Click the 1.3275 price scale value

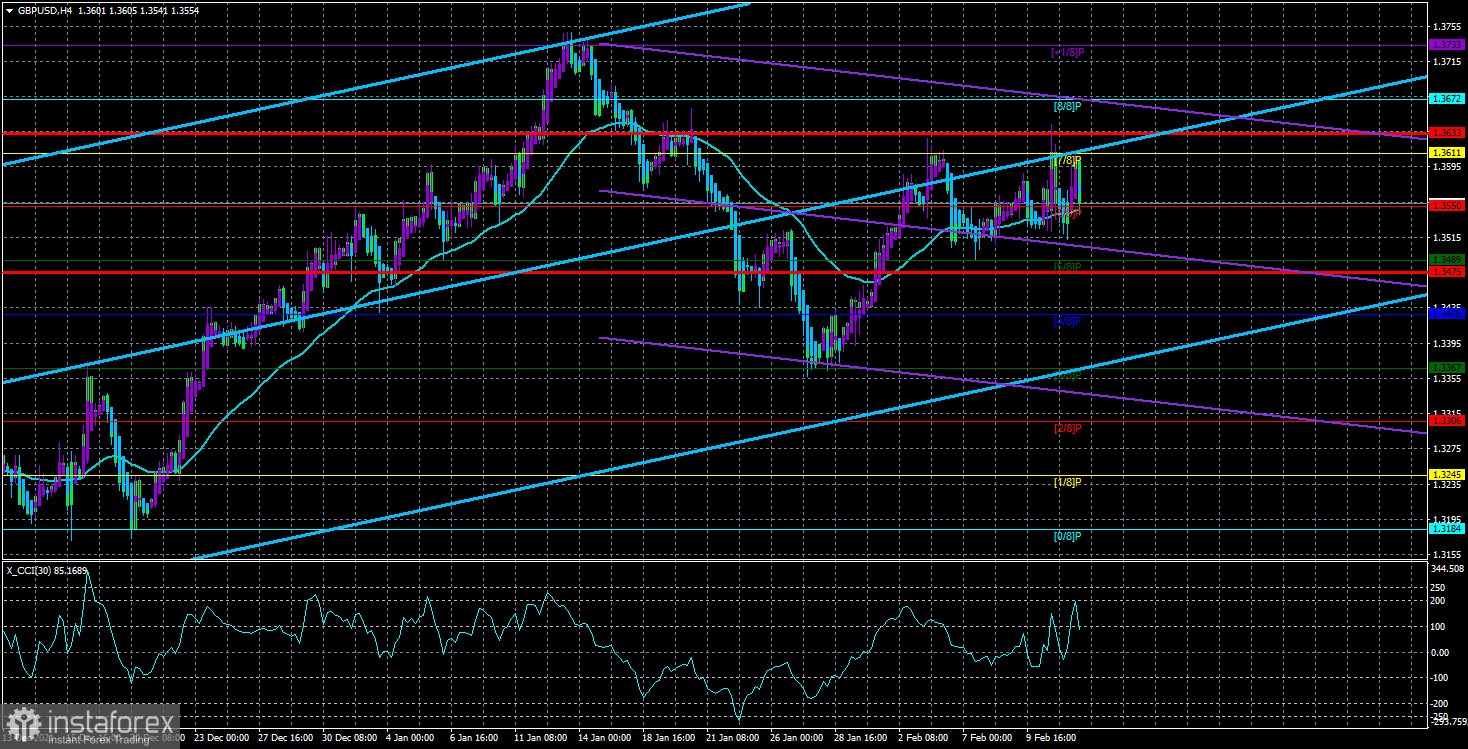(x=1447, y=449)
